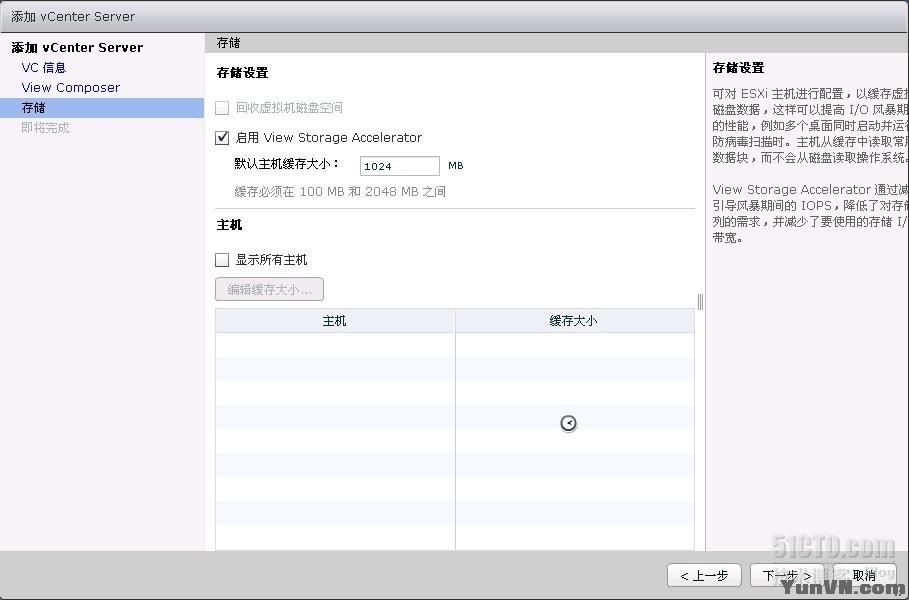909x600 pixels.
Task: Open the View Composer step
Action: (70, 88)
